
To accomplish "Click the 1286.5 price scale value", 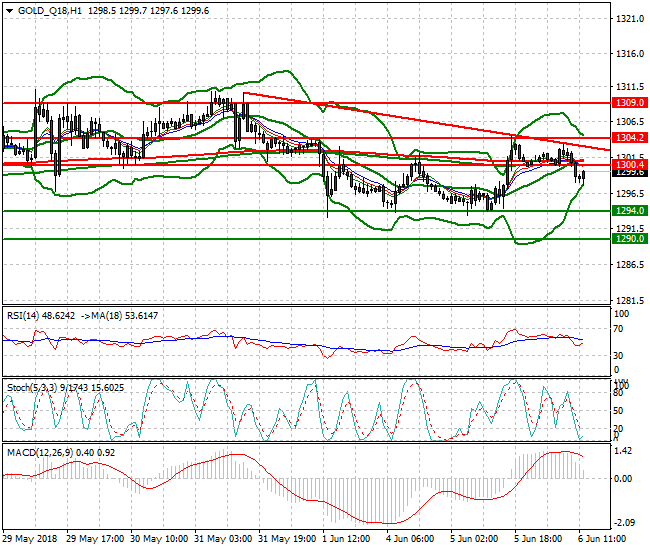I will pos(630,264).
